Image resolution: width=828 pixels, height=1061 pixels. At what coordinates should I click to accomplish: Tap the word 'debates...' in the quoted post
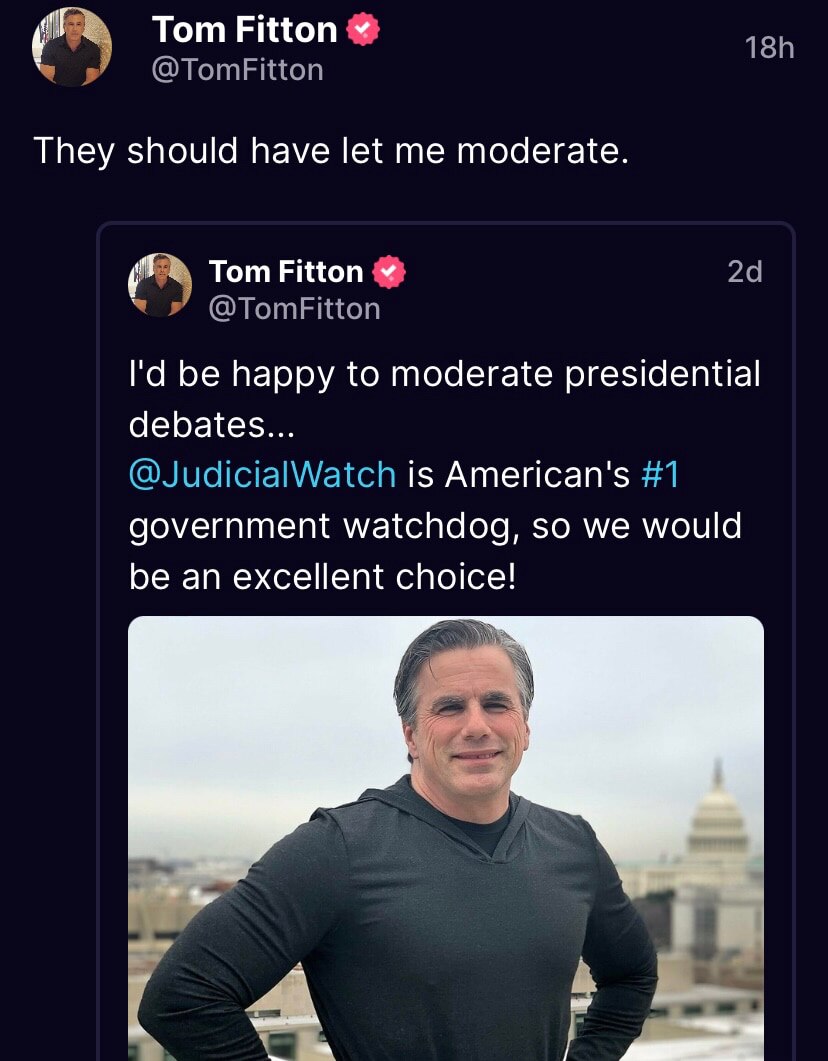point(212,424)
